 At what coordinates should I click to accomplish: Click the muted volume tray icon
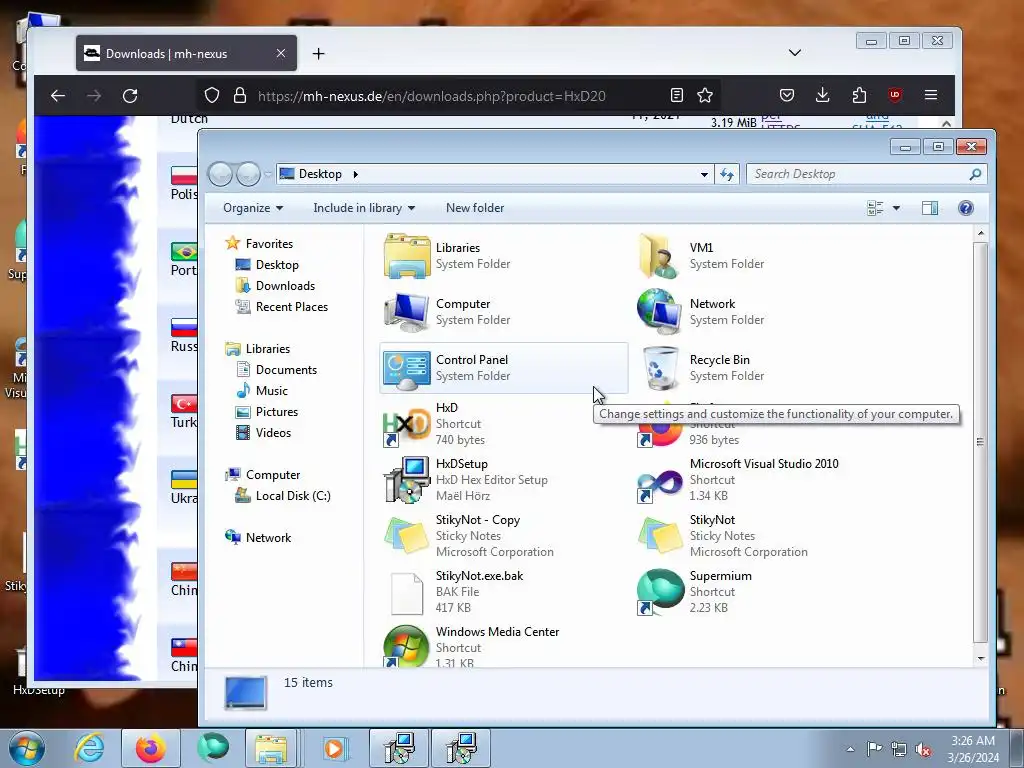point(923,749)
